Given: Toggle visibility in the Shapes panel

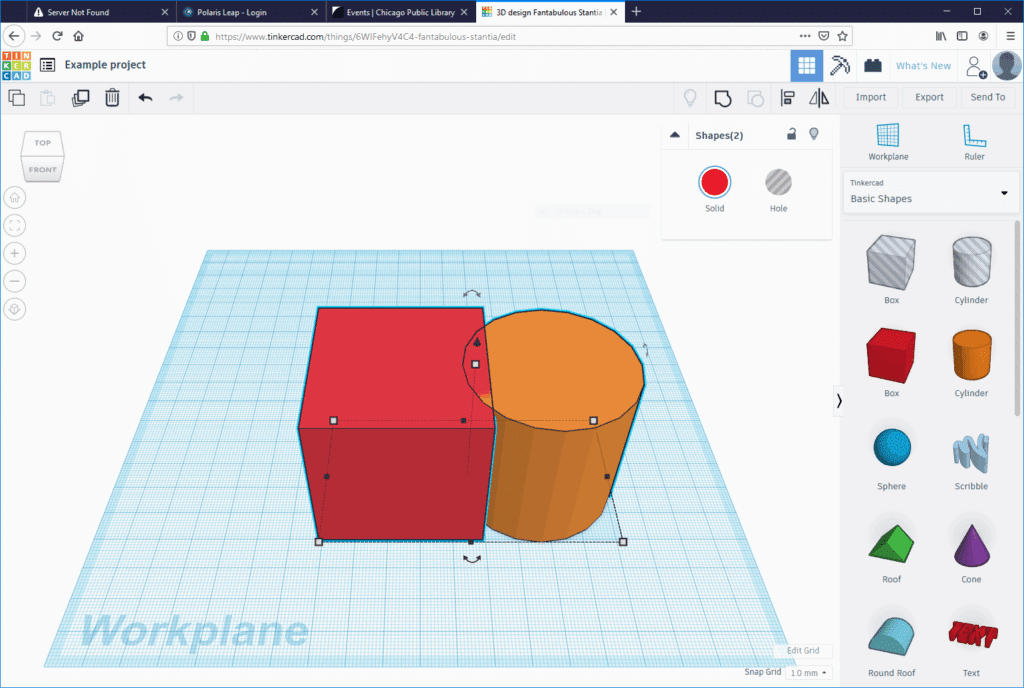Looking at the screenshot, I should (x=814, y=133).
